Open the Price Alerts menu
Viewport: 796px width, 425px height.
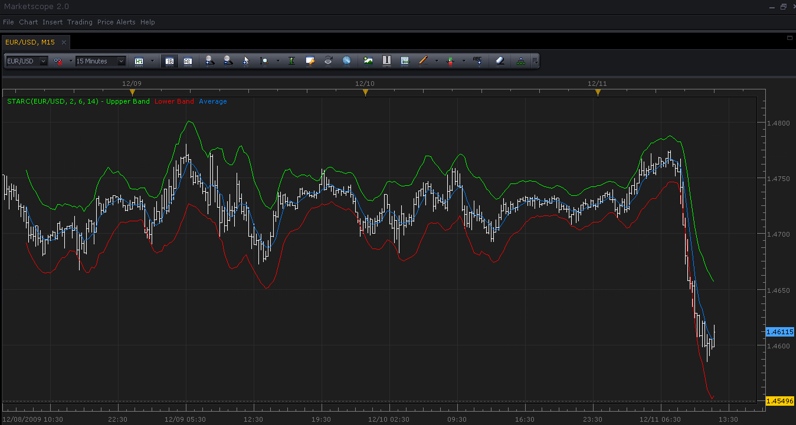pyautogui.click(x=116, y=22)
